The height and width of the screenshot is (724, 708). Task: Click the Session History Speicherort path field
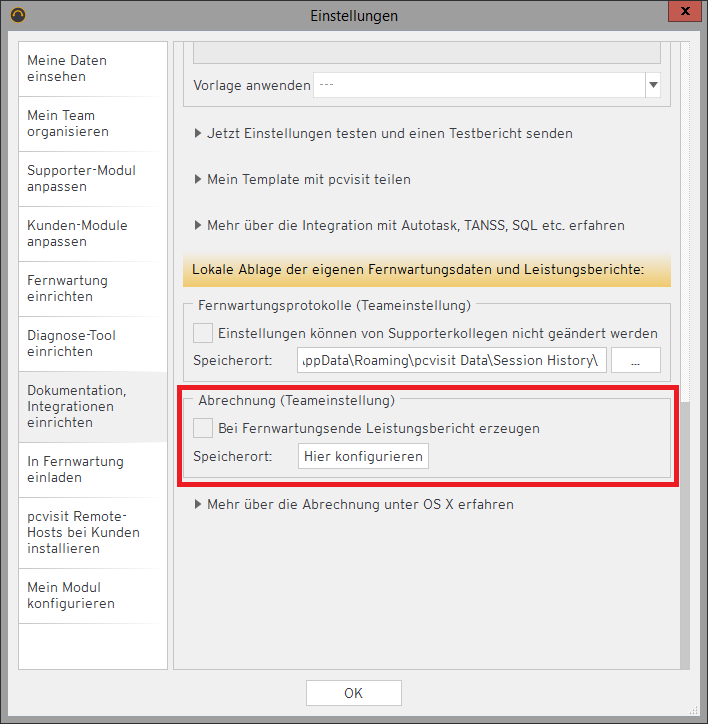pos(452,361)
